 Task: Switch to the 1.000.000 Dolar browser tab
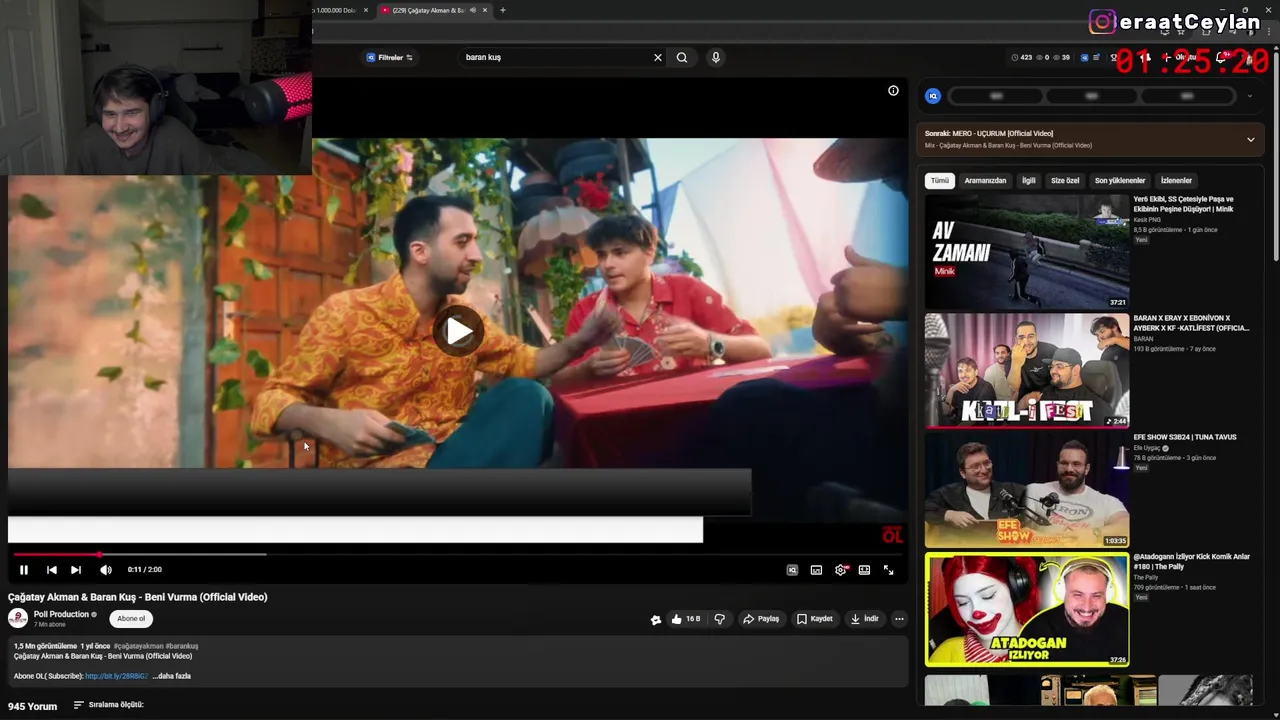(x=334, y=10)
